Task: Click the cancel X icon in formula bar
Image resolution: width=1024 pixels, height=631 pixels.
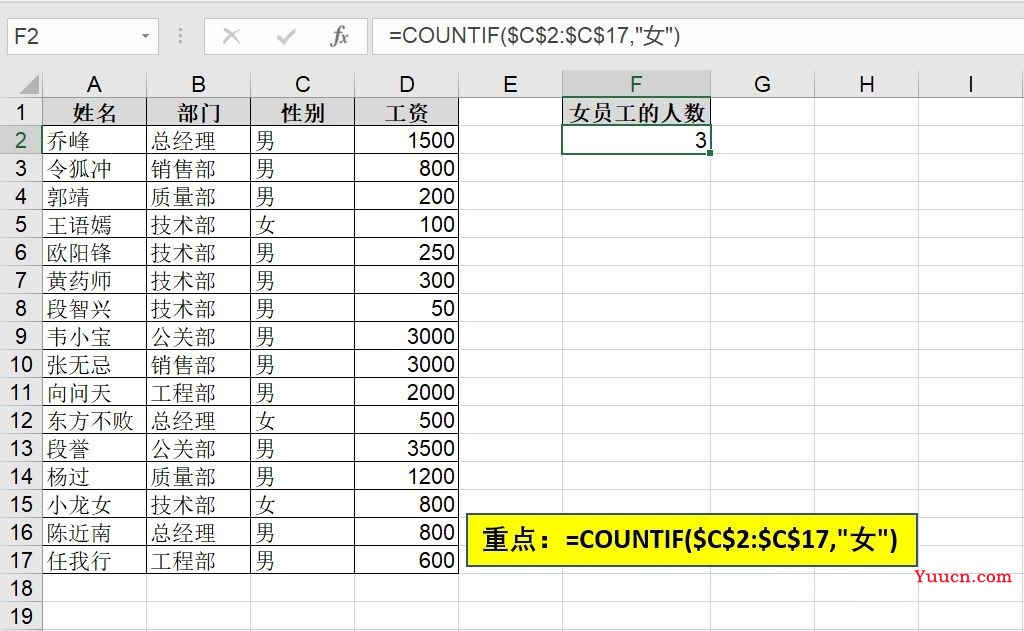Action: tap(231, 36)
